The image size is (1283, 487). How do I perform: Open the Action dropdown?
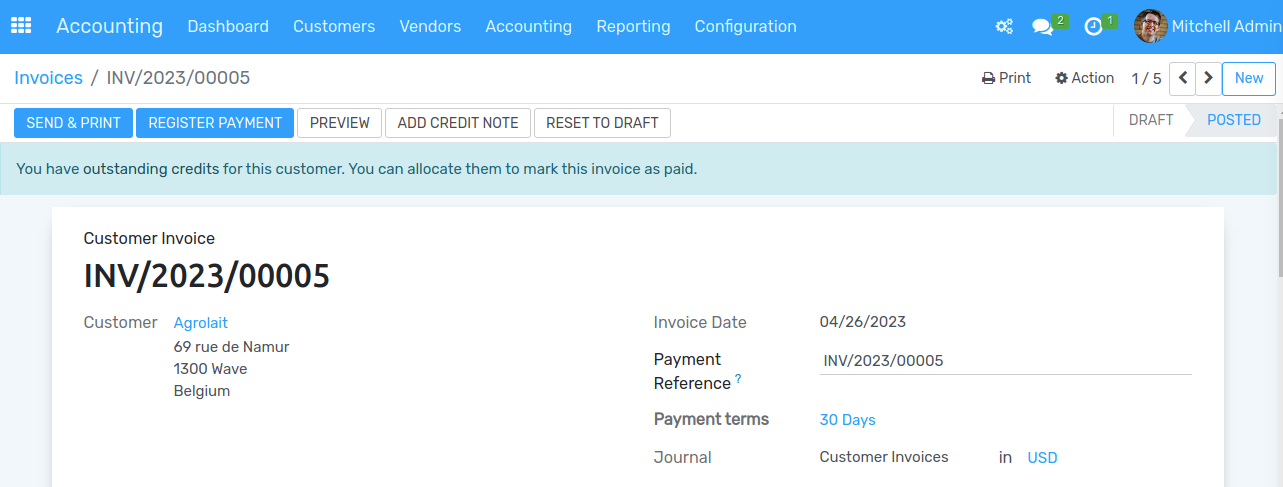1084,78
